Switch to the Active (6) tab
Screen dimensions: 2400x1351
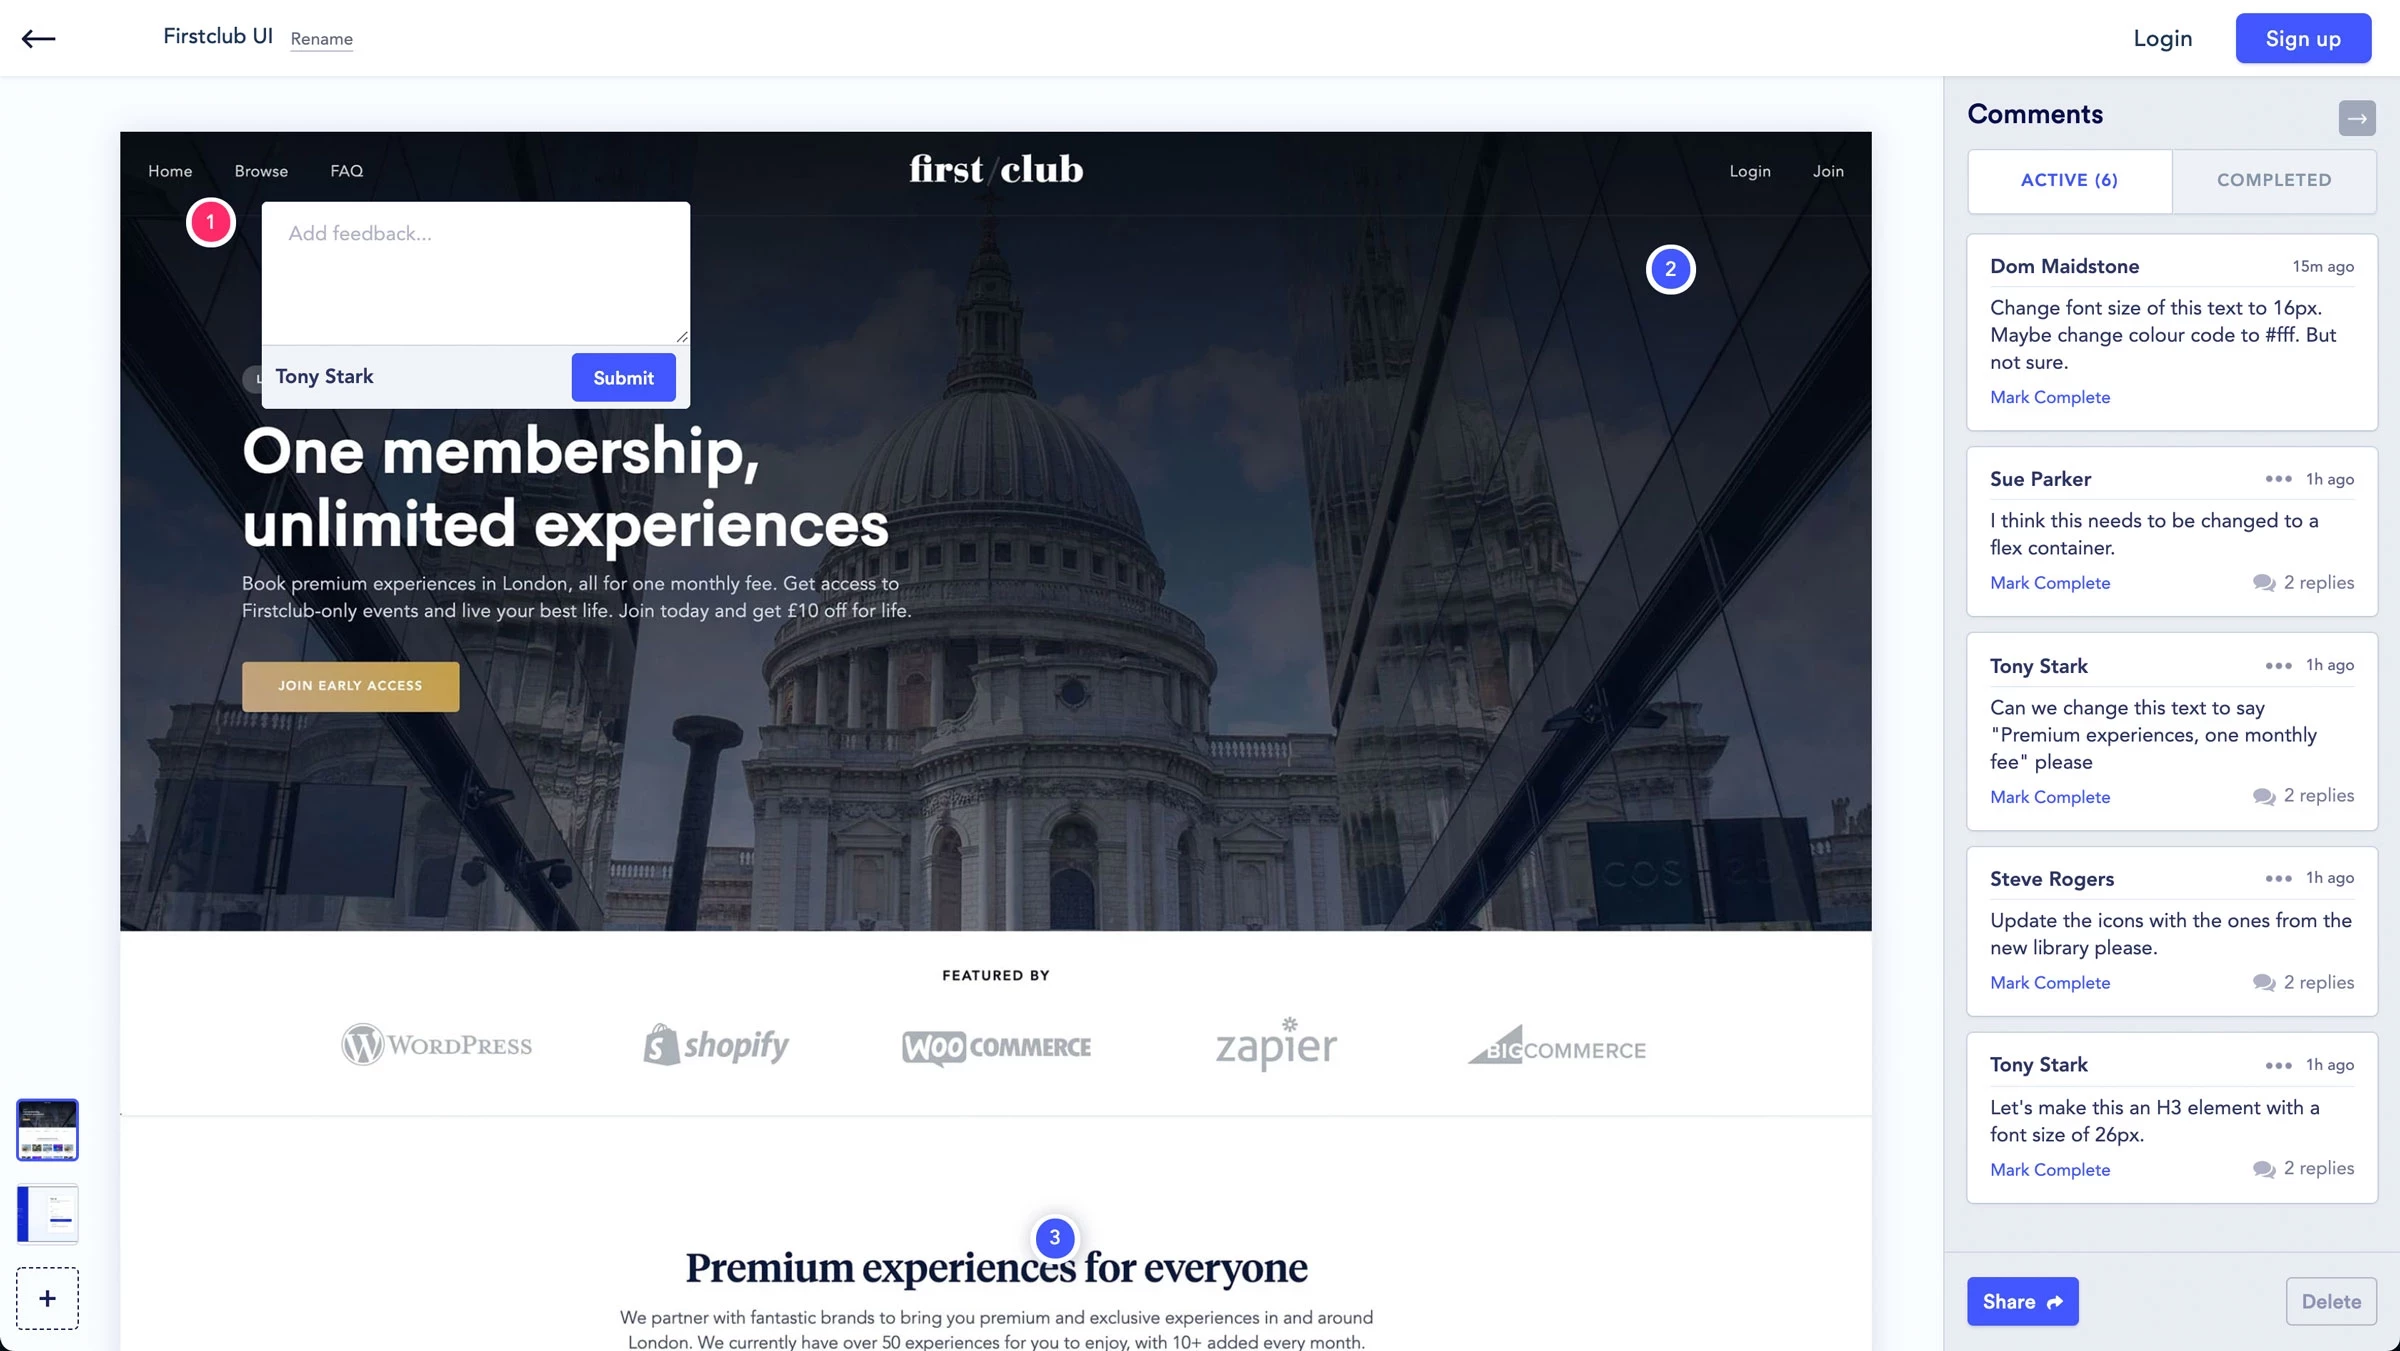coord(2069,180)
